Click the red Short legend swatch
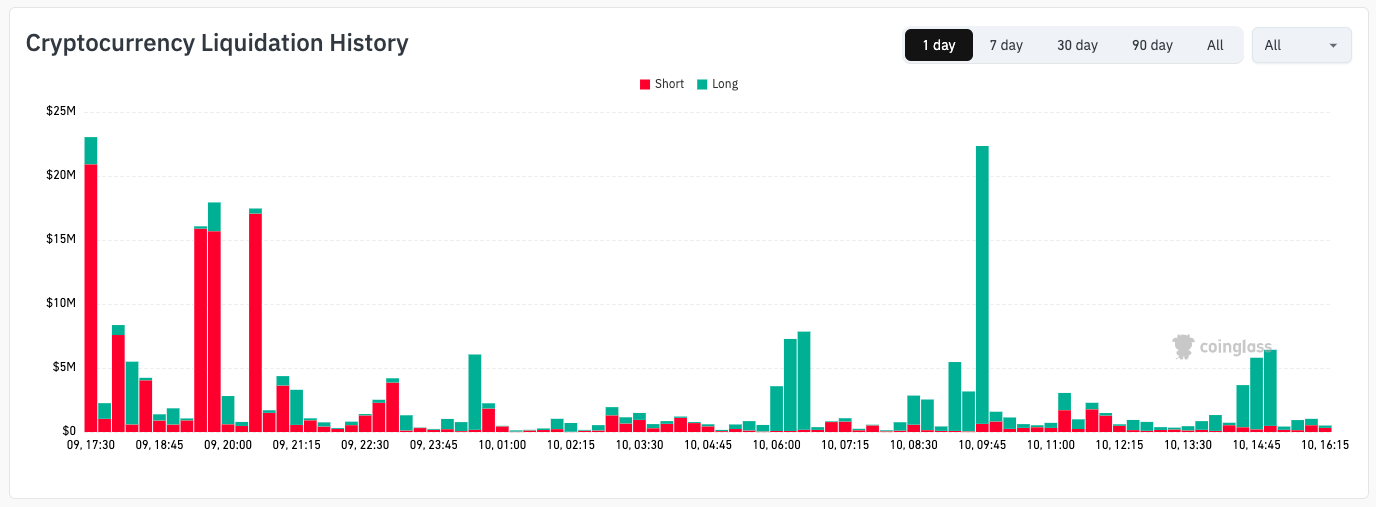 [645, 85]
